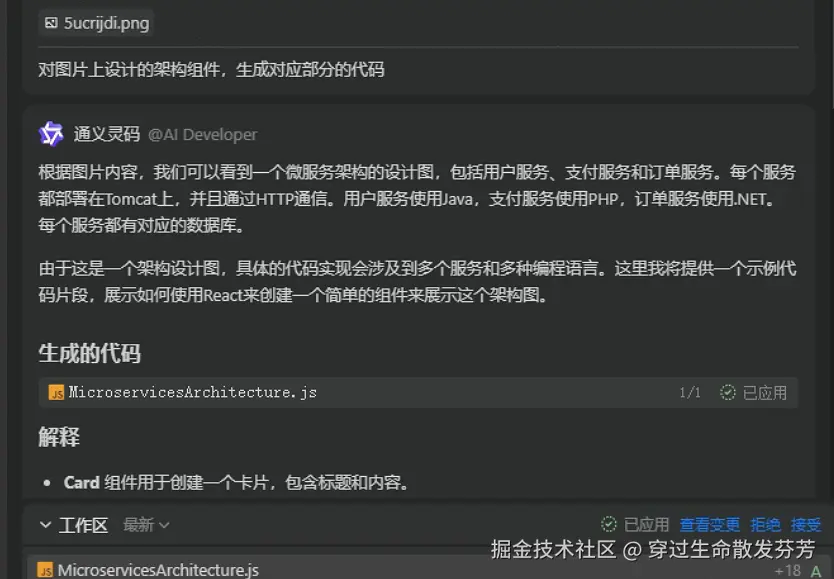Image resolution: width=834 pixels, height=579 pixels.
Task: Collapse the 工作区 section chevron
Action: (45, 525)
